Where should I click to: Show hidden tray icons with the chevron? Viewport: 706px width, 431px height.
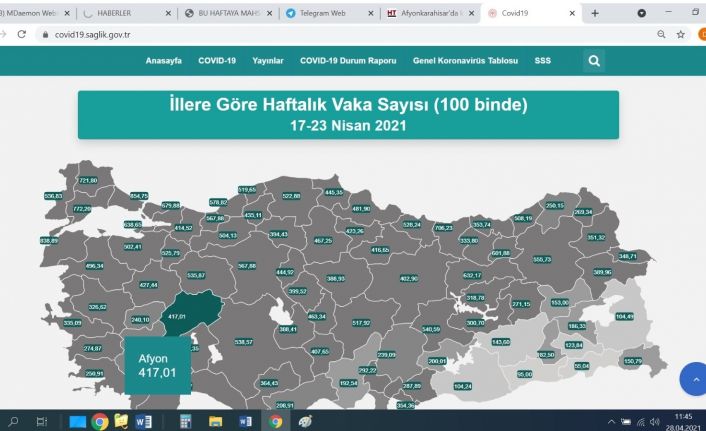click(611, 422)
